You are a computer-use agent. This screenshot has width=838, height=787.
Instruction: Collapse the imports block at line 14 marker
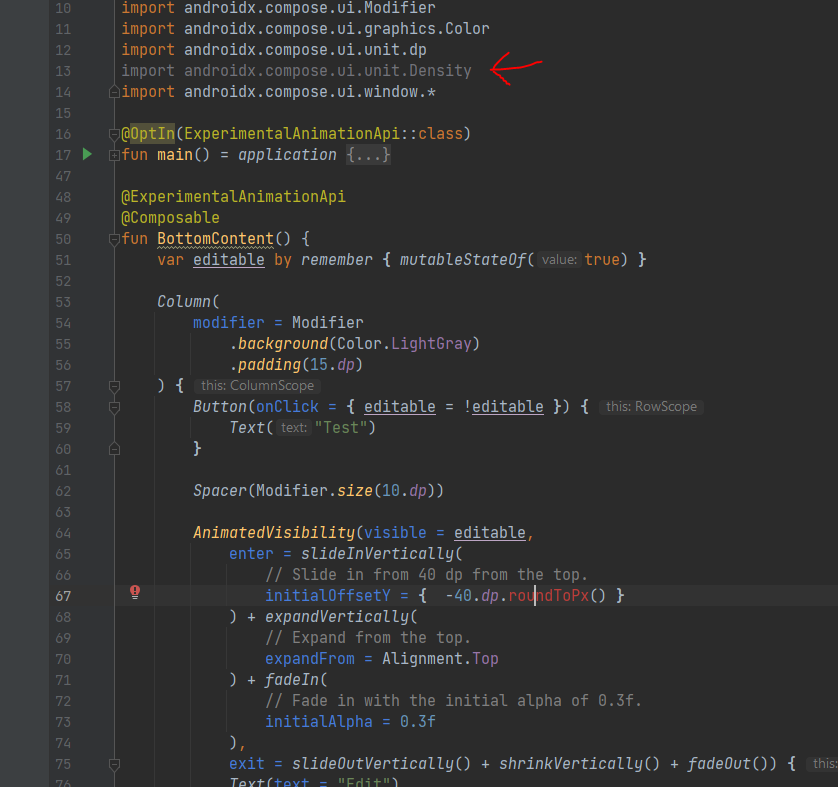114,92
